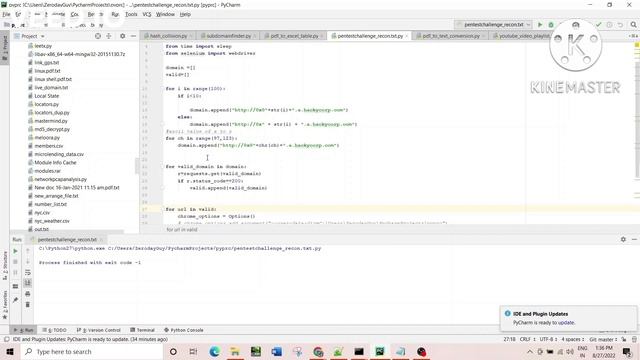Toggle scroll to end in Run console
This screenshot has width=640, height=360.
(x=28, y=283)
